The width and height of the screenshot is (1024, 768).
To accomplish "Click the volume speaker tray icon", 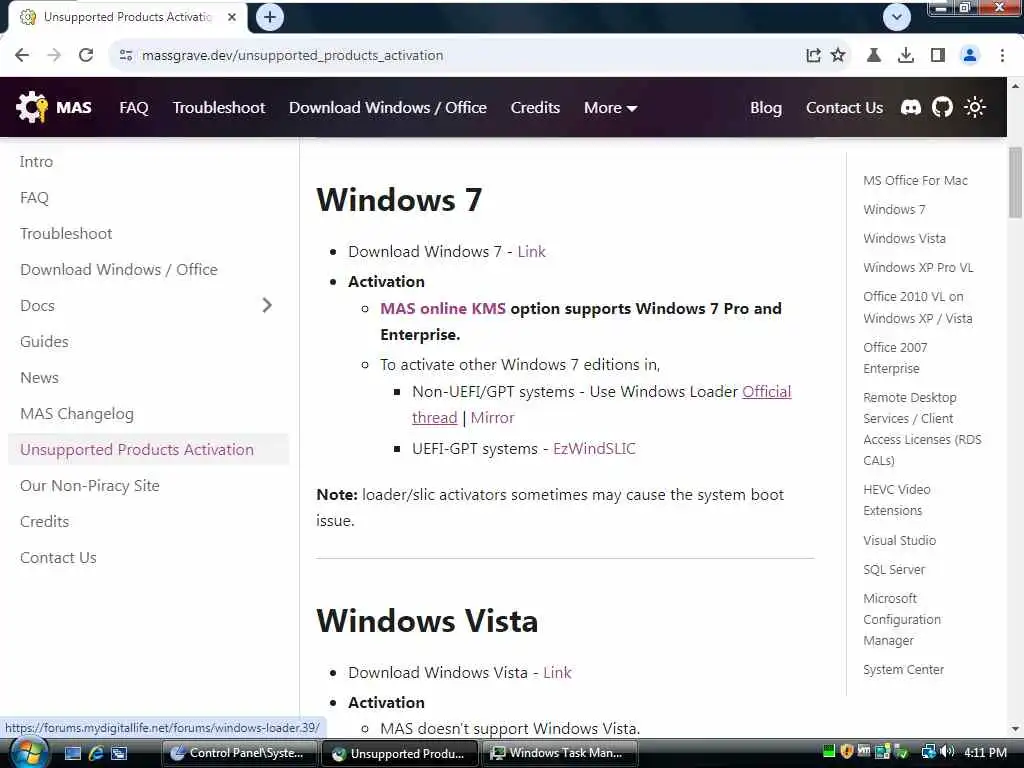I will 948,752.
